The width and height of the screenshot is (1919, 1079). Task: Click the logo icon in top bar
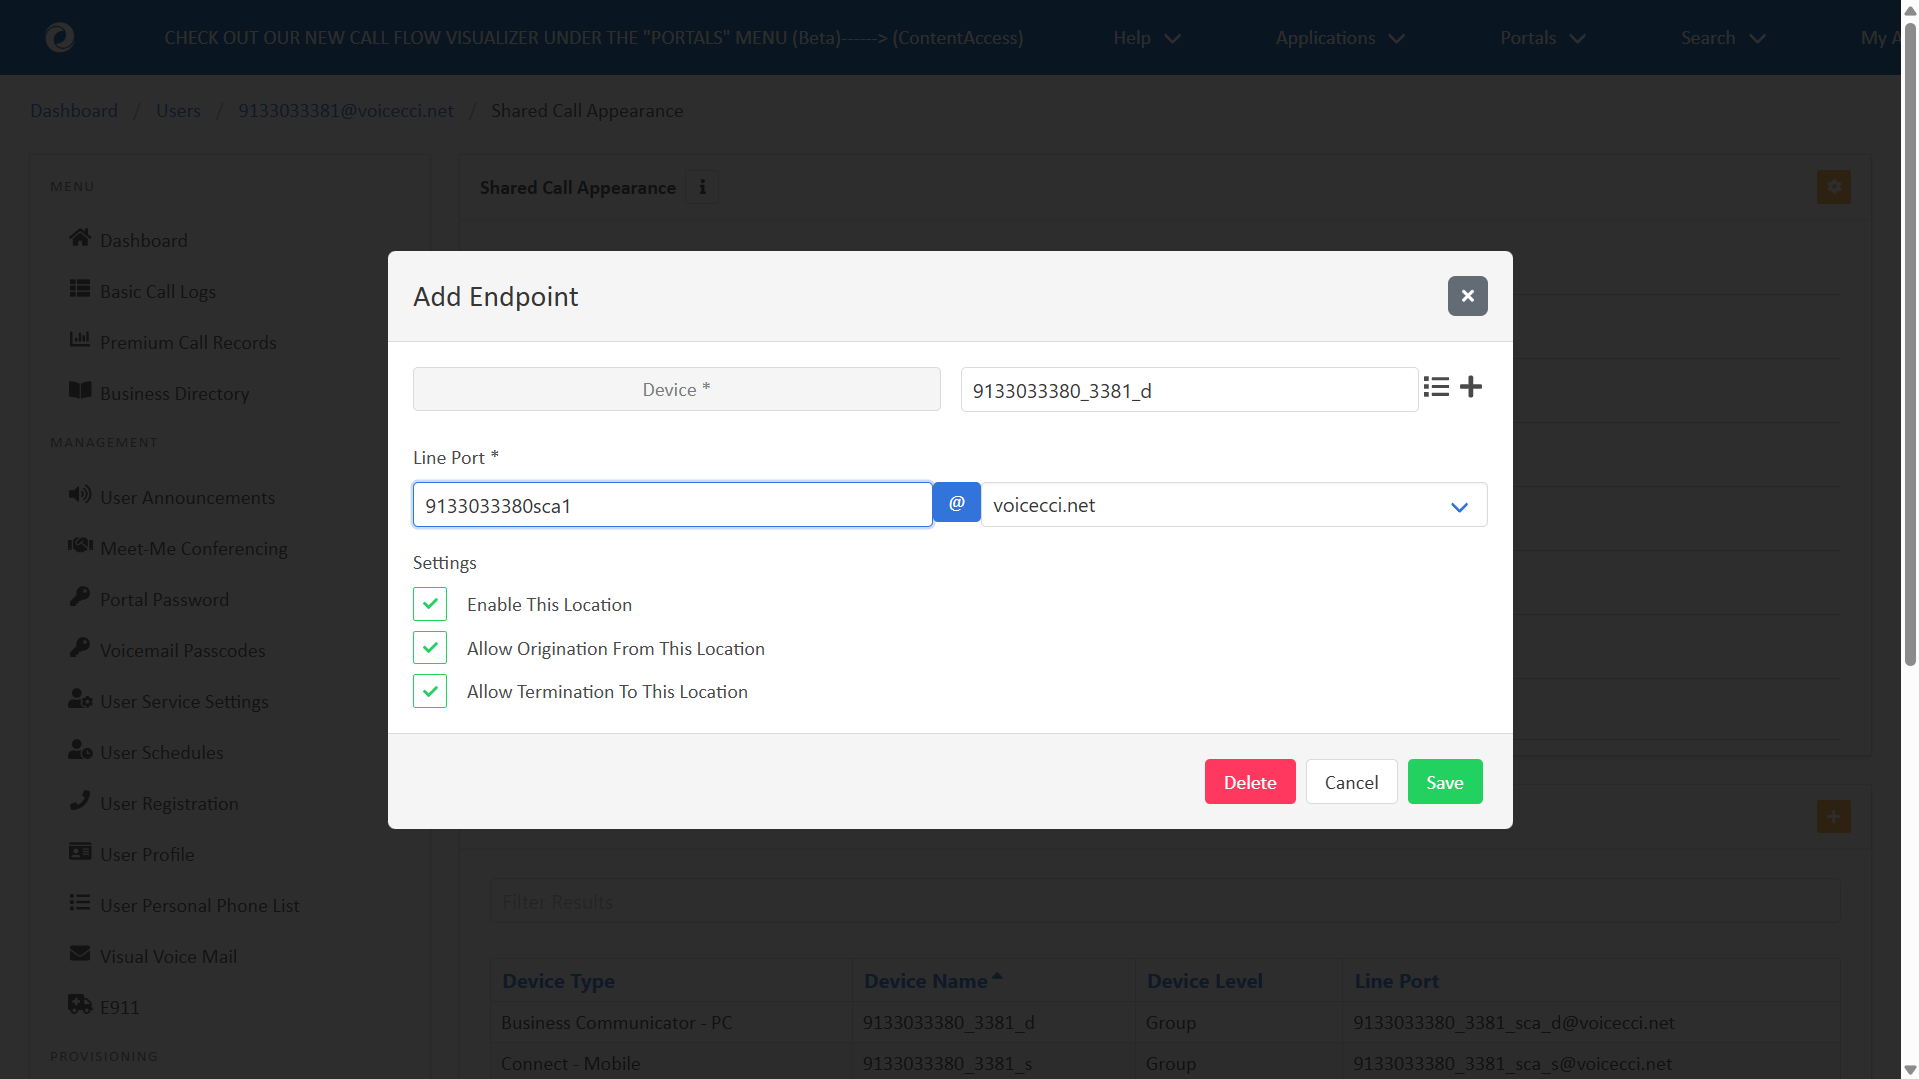[60, 38]
